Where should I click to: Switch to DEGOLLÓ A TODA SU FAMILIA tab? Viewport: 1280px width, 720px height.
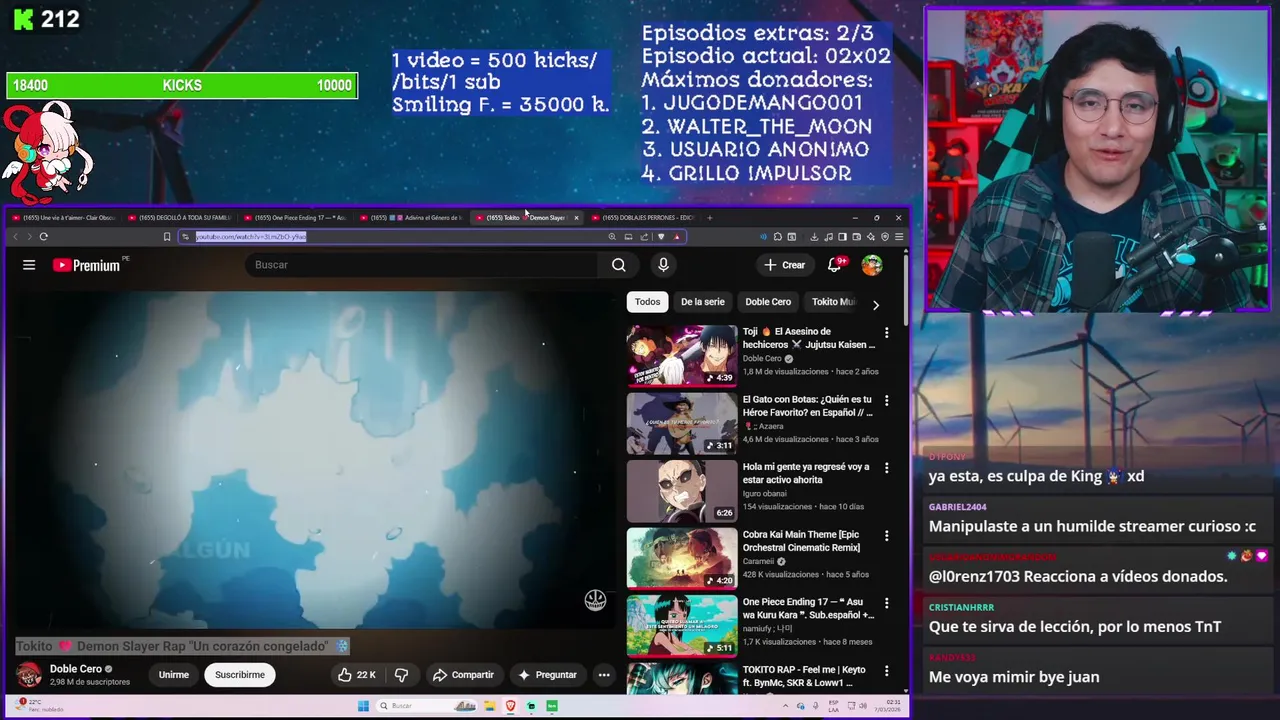180,218
